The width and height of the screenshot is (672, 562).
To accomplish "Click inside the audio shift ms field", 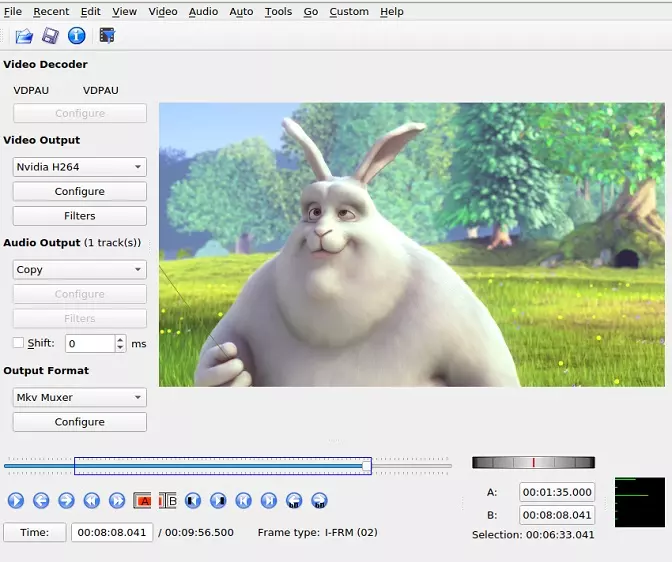I will coord(90,344).
